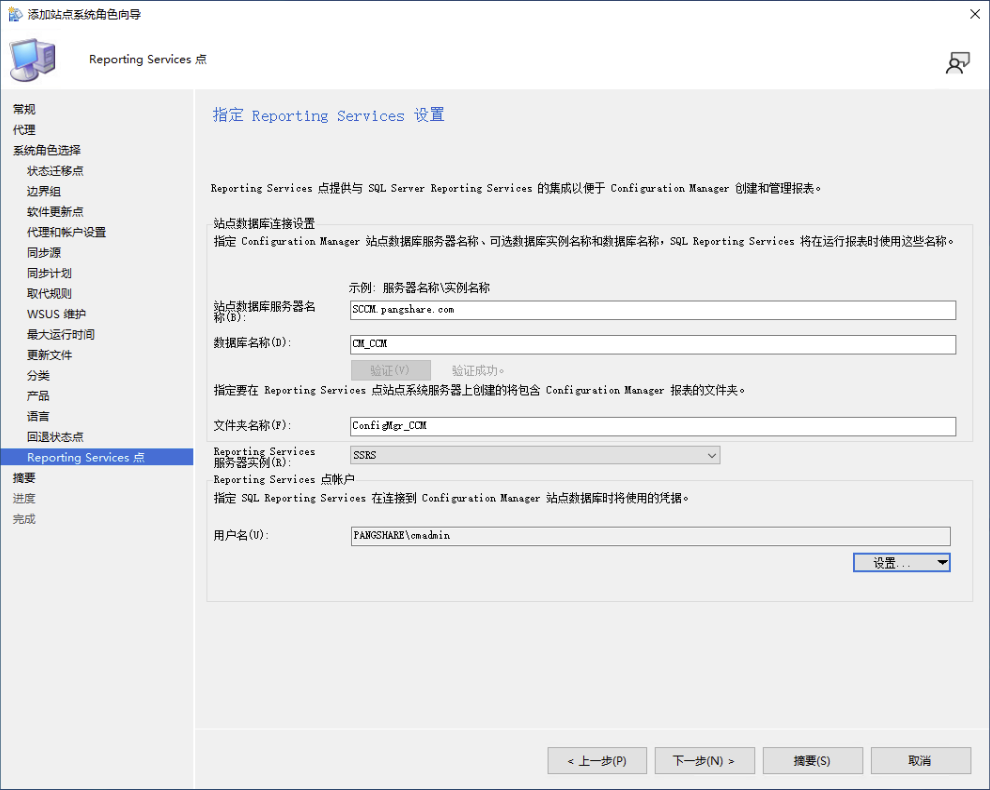The image size is (990, 790).
Task: Open the 边界组 step
Action: [44, 191]
